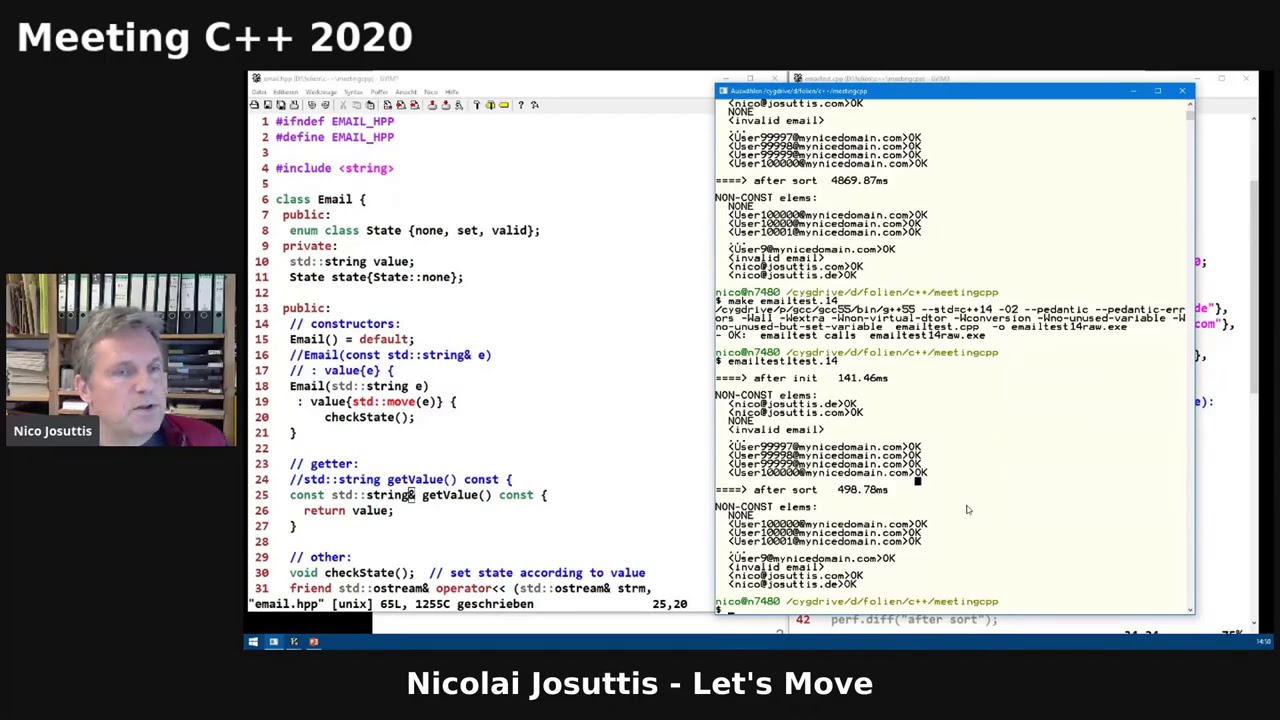Click the Find Previous toolbar icon
Image resolution: width=1280 pixels, height=720 pixels.
(414, 105)
